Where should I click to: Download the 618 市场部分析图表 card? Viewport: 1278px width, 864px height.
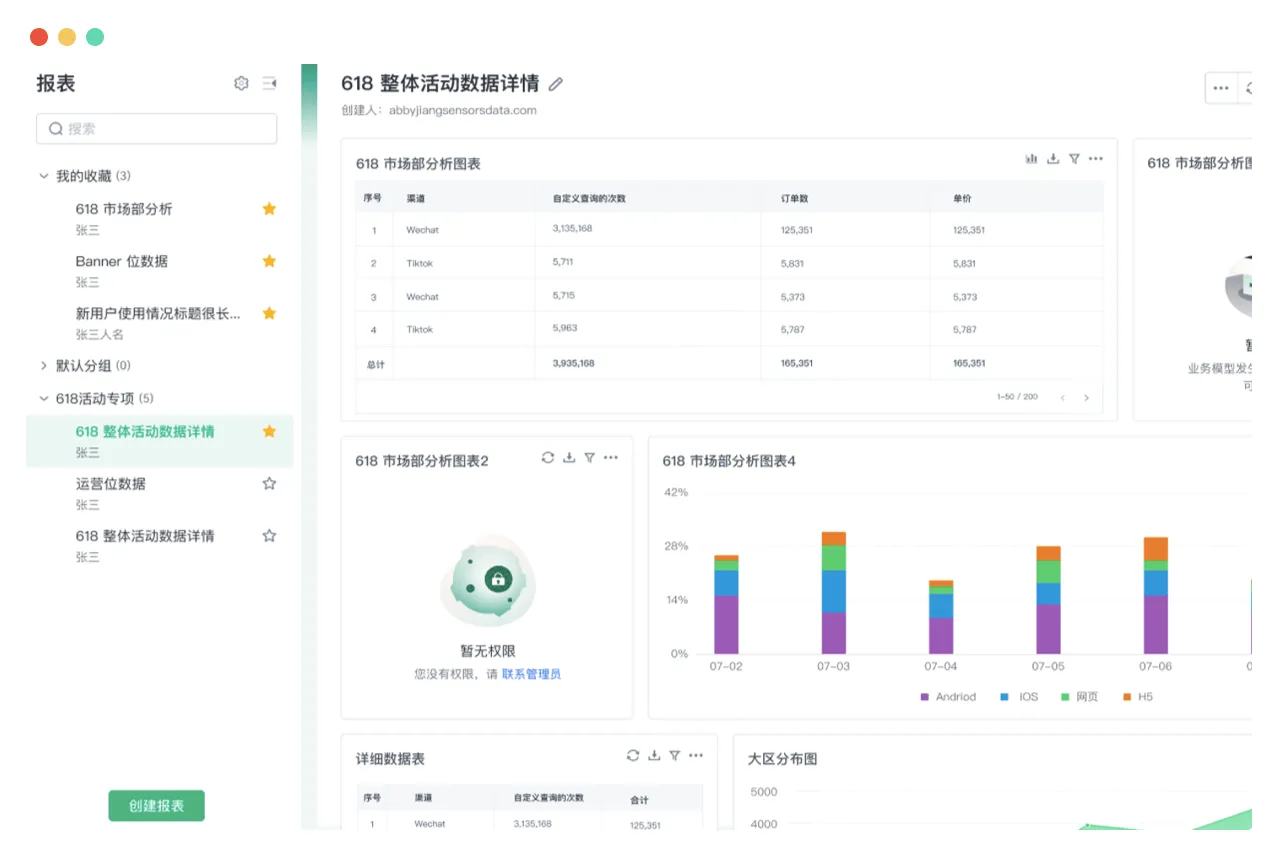coord(1053,159)
